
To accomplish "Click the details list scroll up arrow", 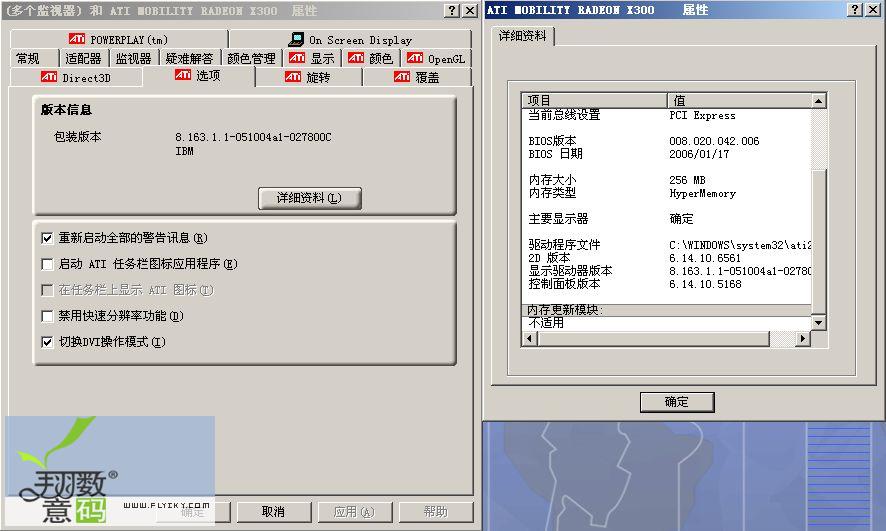I will click(x=818, y=101).
